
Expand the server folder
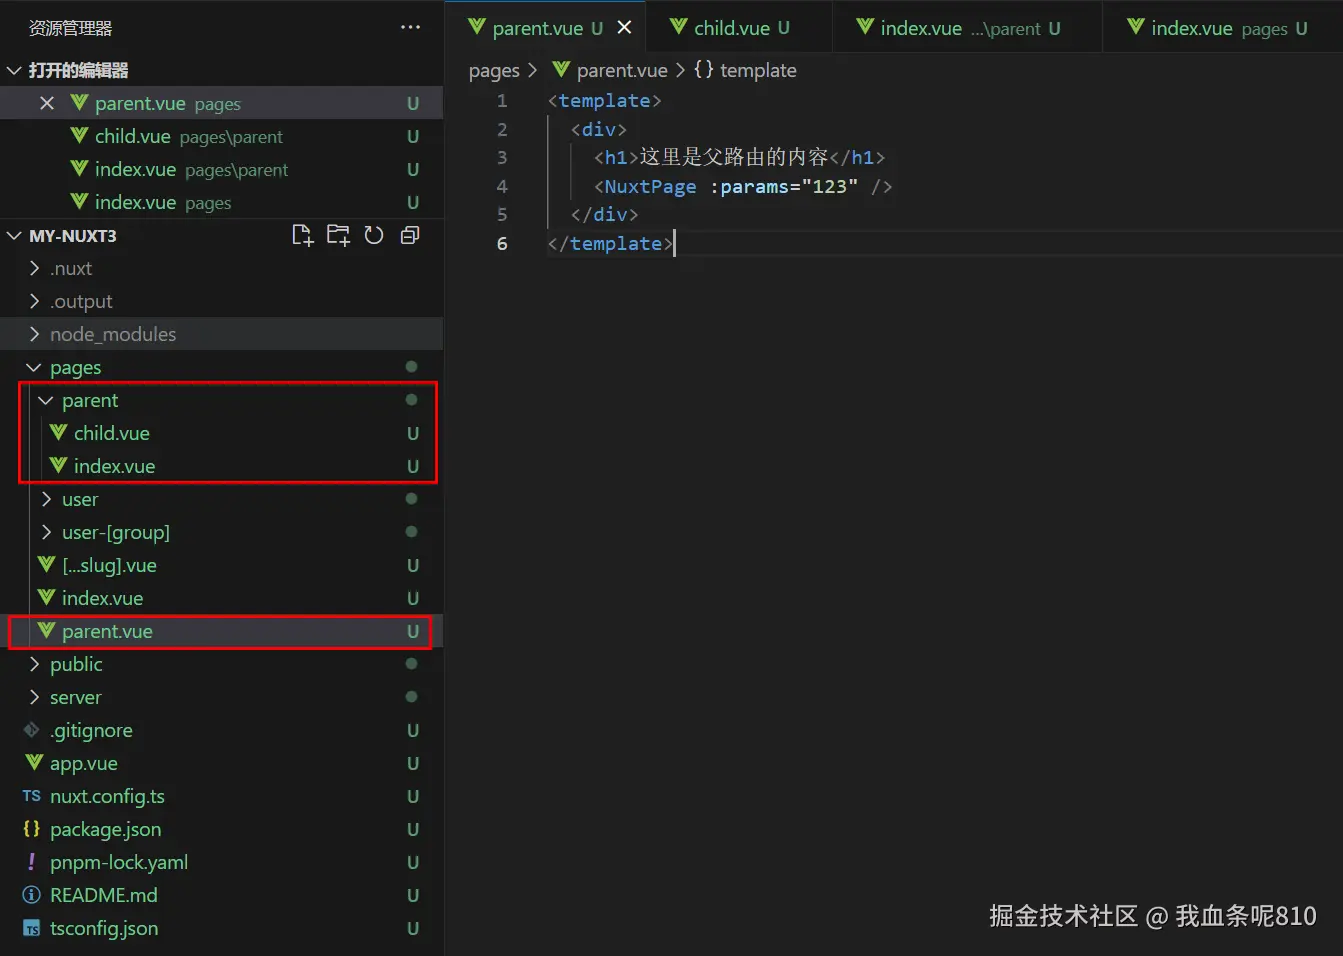[x=34, y=697]
